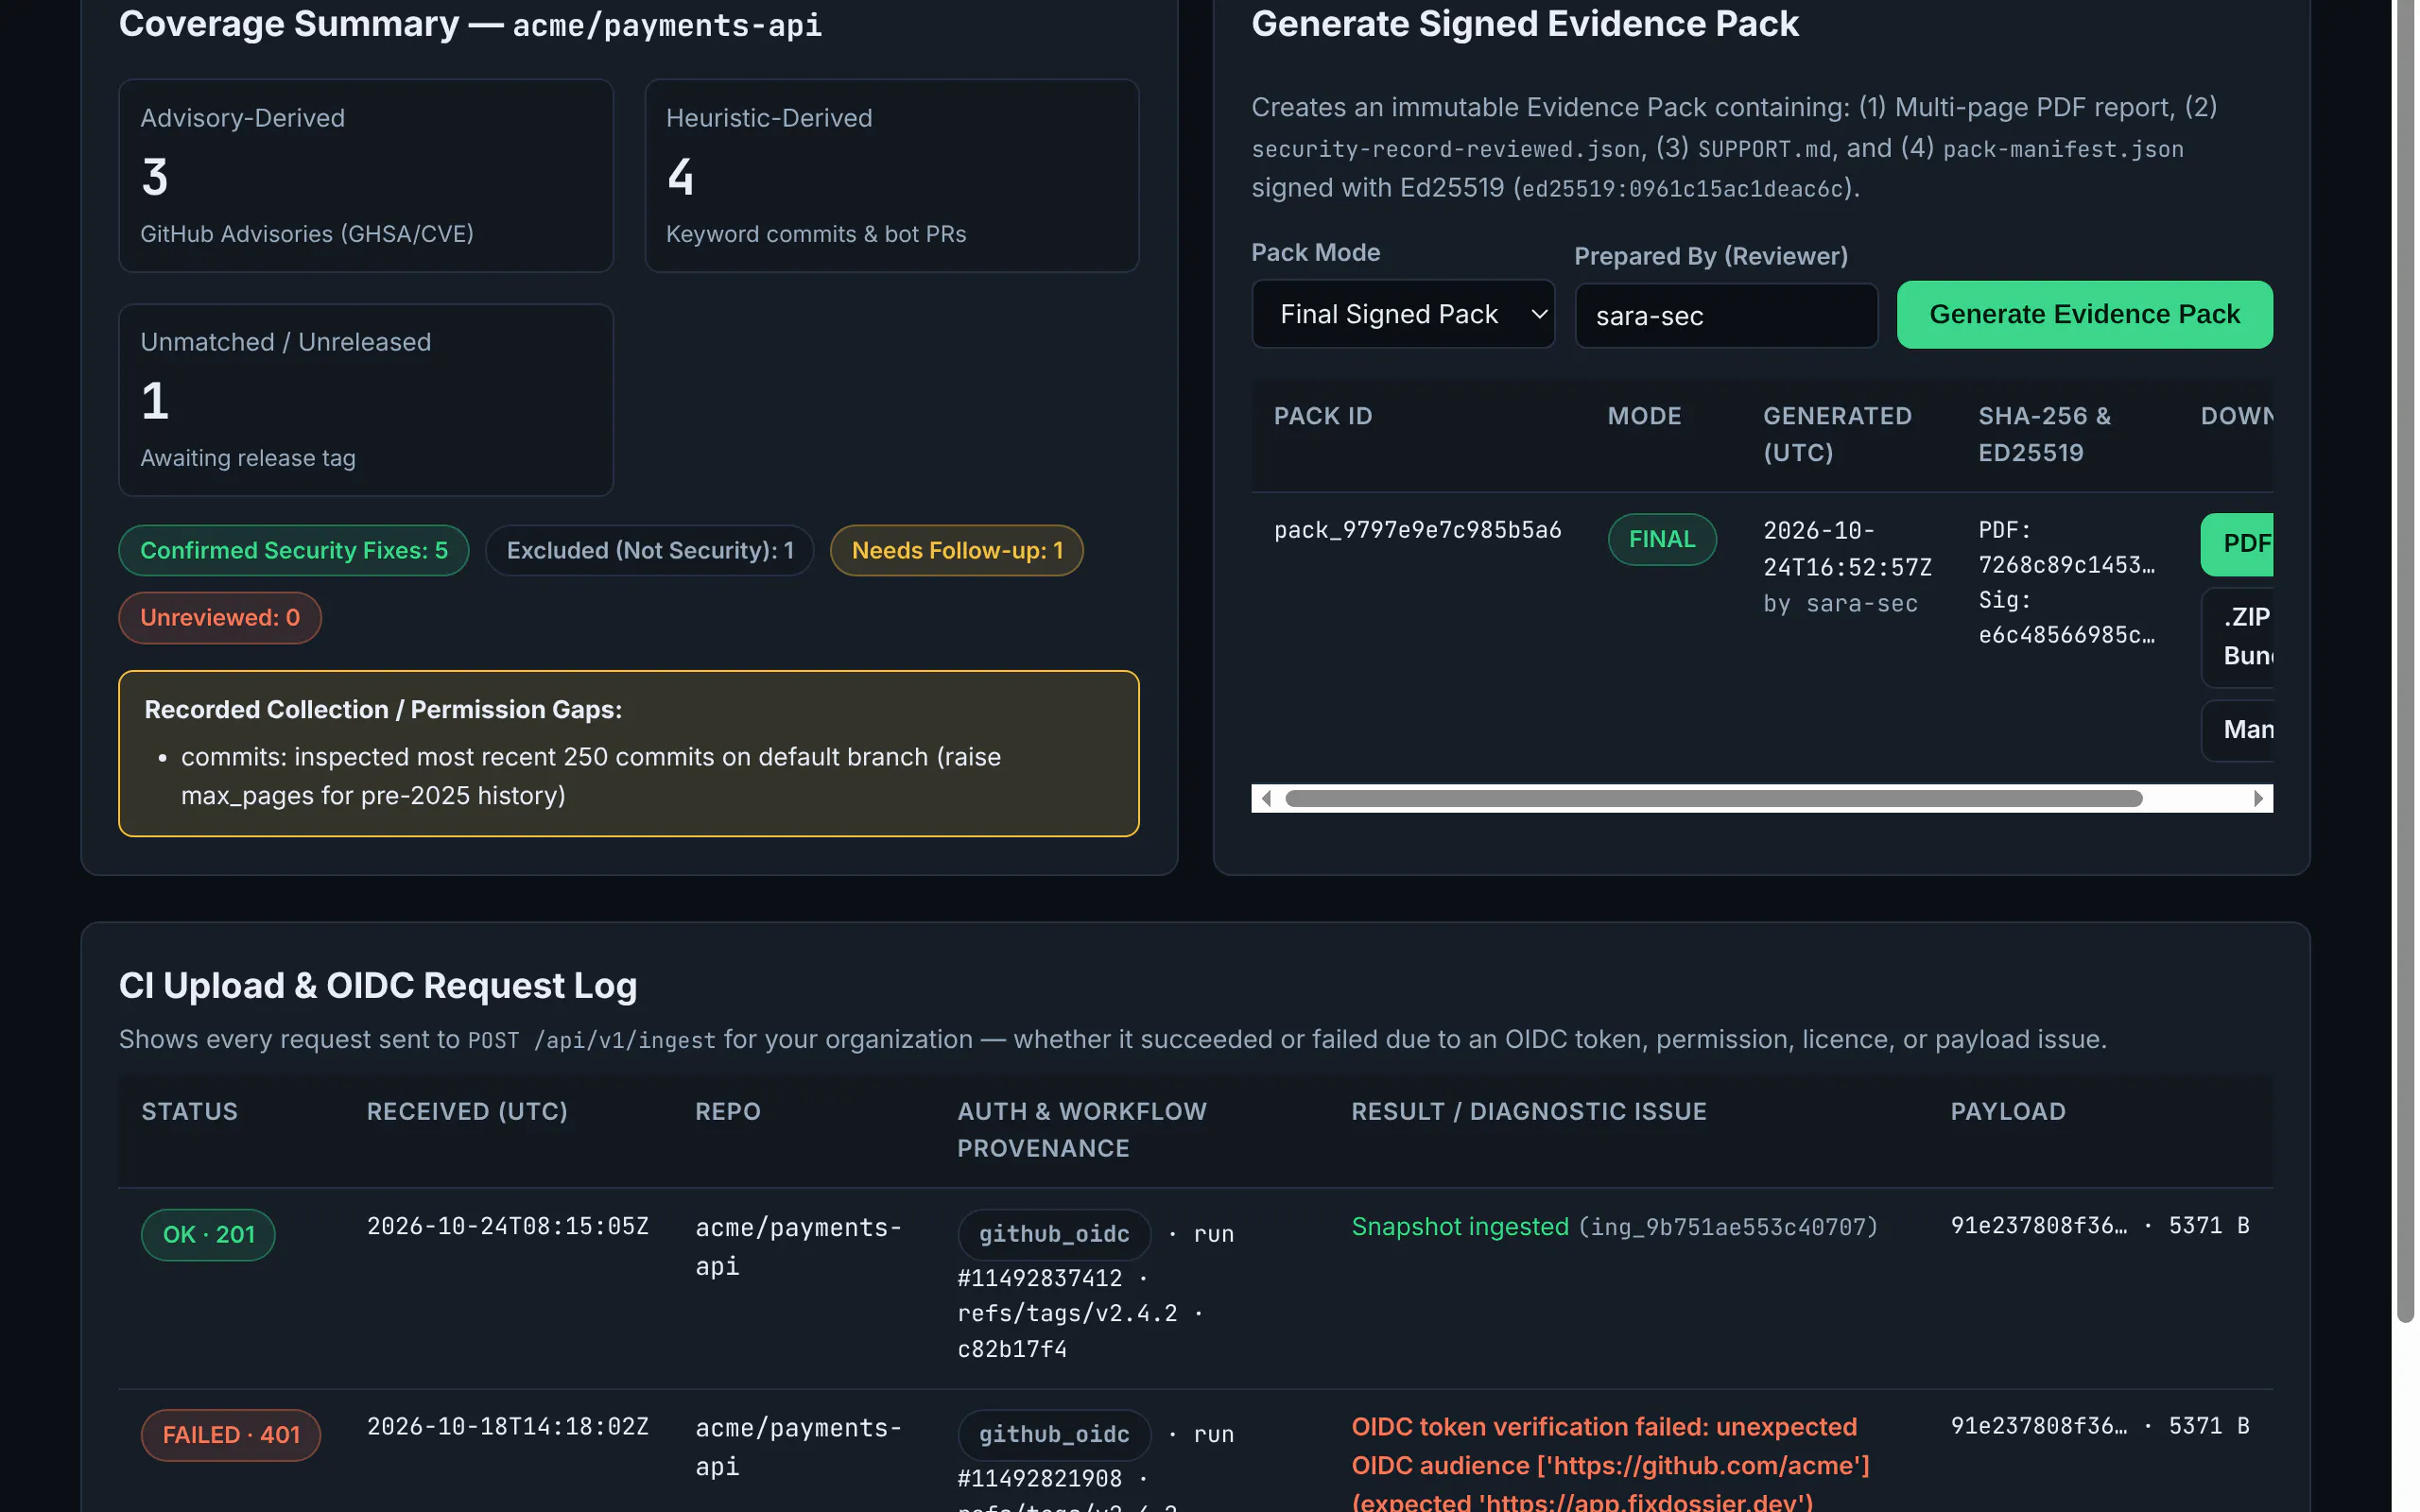The width and height of the screenshot is (2420, 1512).
Task: Click Confirmed Security Fixes: 5 badge
Action: coord(293,550)
